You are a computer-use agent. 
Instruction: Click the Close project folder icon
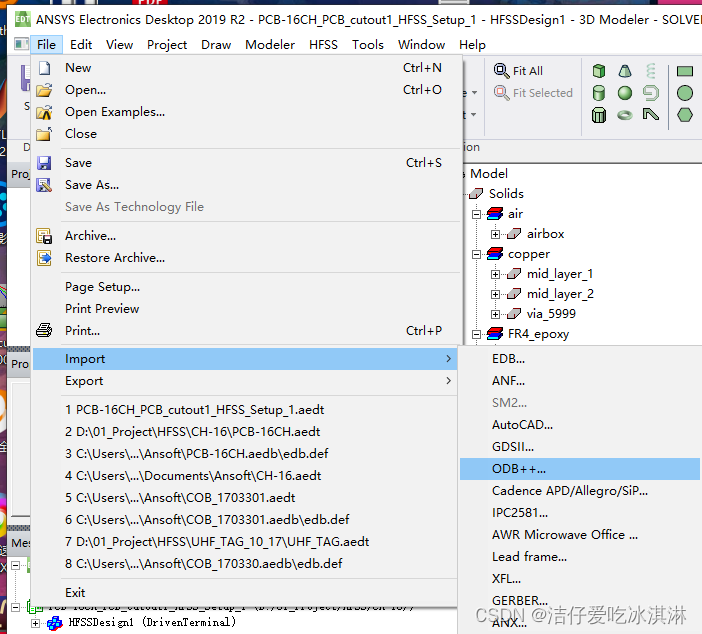click(44, 134)
